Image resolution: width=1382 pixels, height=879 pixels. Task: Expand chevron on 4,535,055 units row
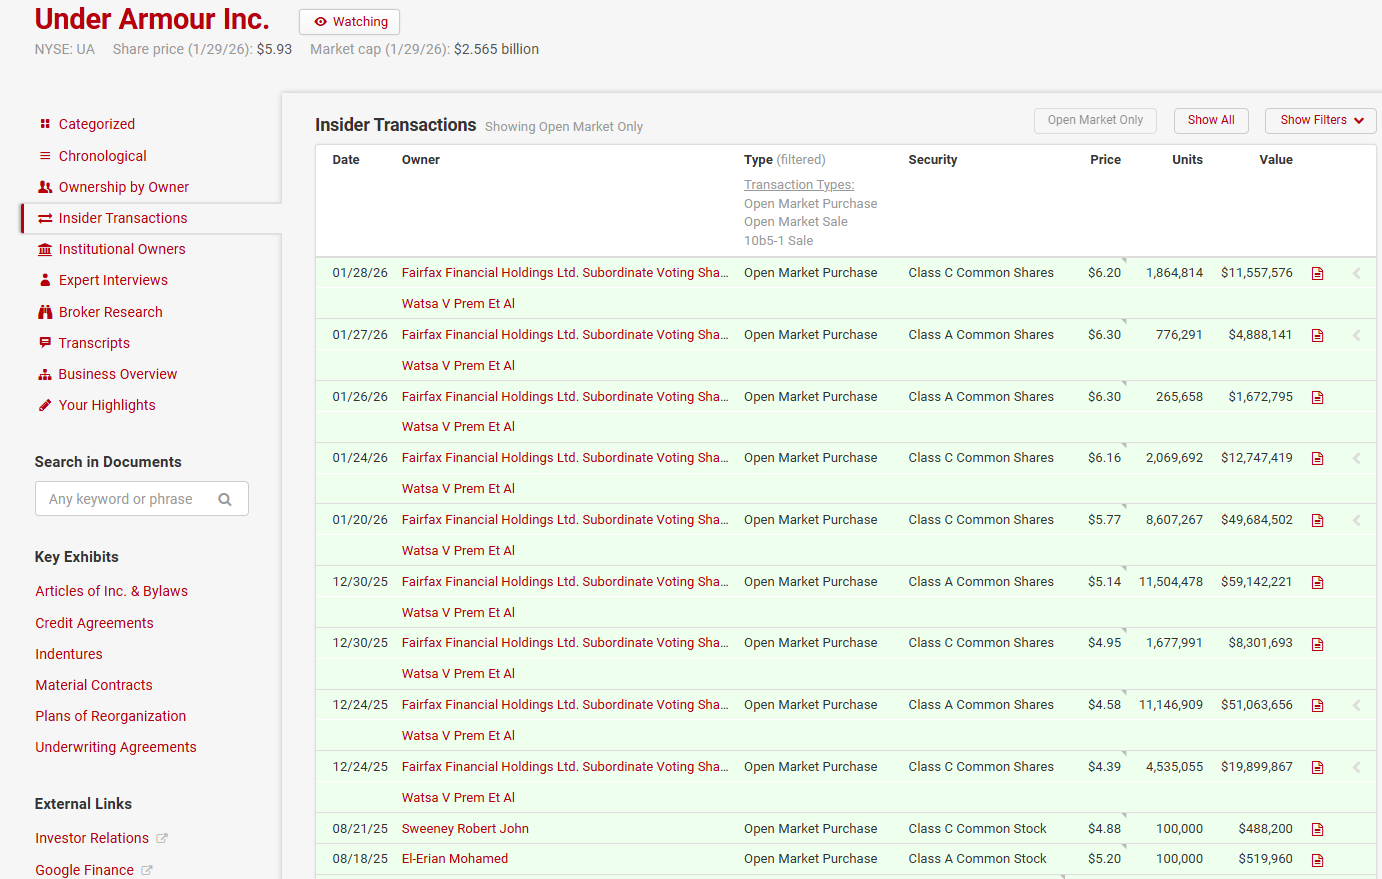[1357, 767]
